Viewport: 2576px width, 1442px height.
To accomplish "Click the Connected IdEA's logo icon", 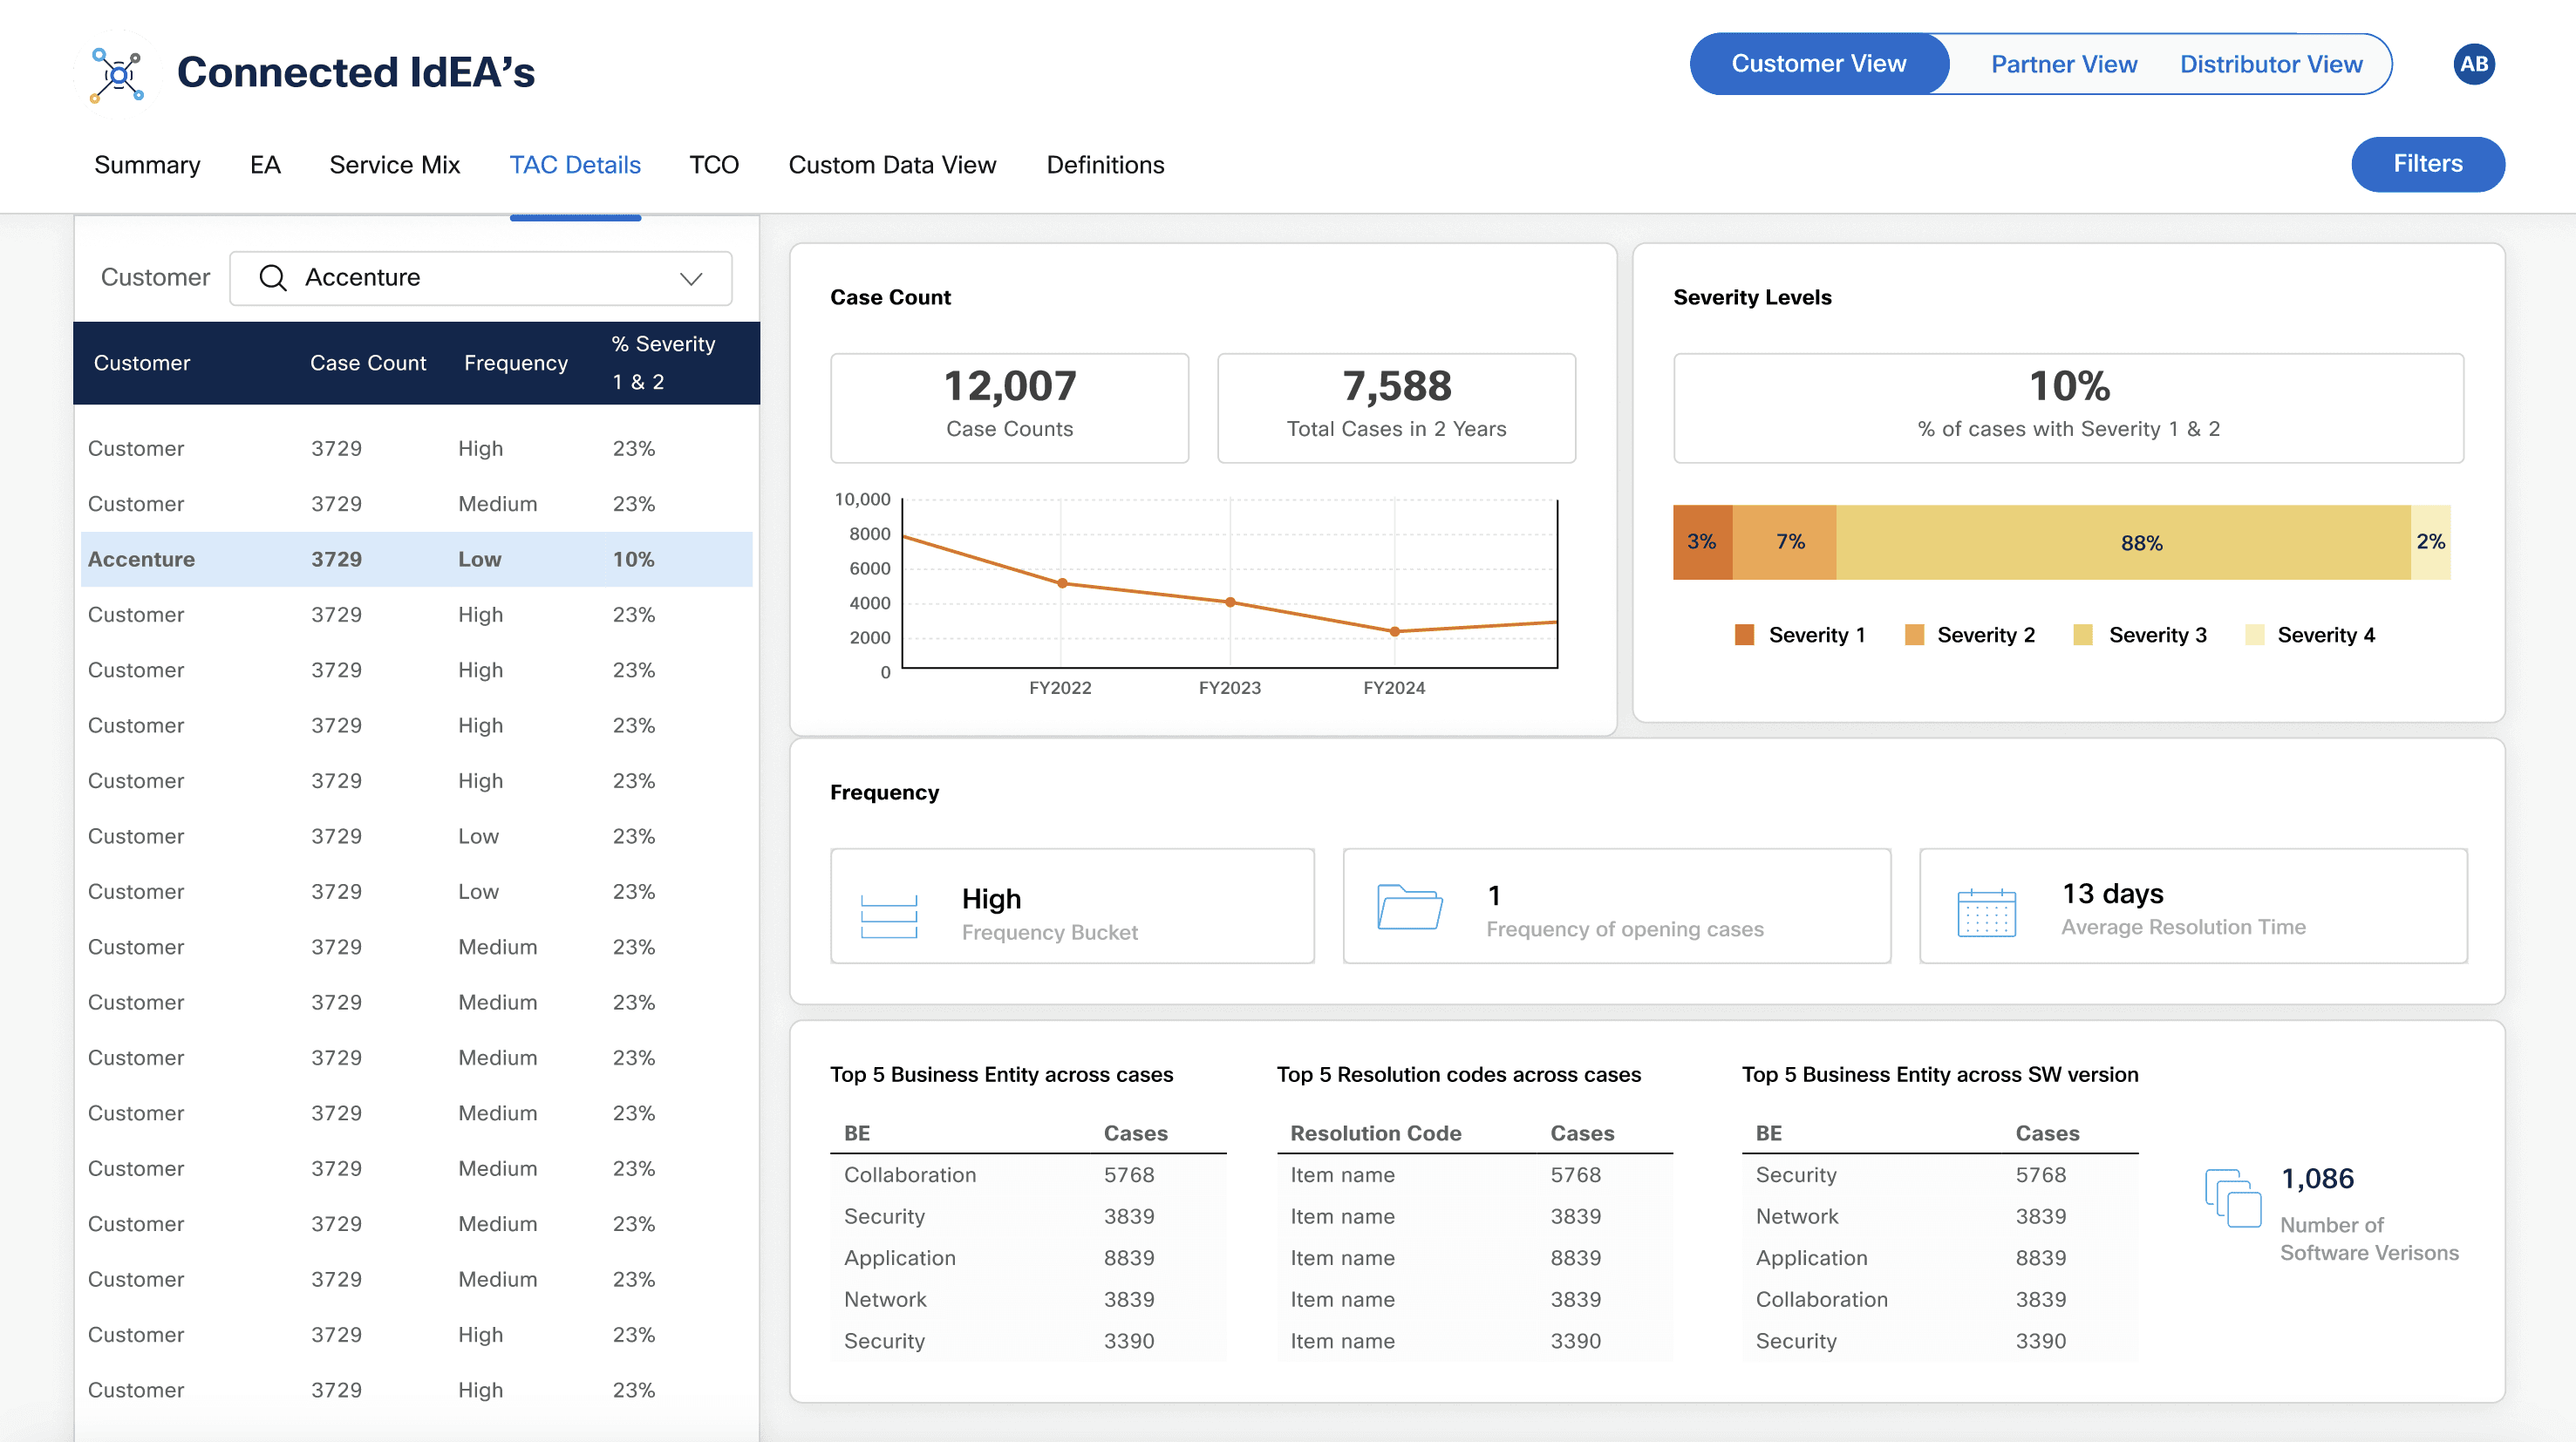I will tap(117, 74).
